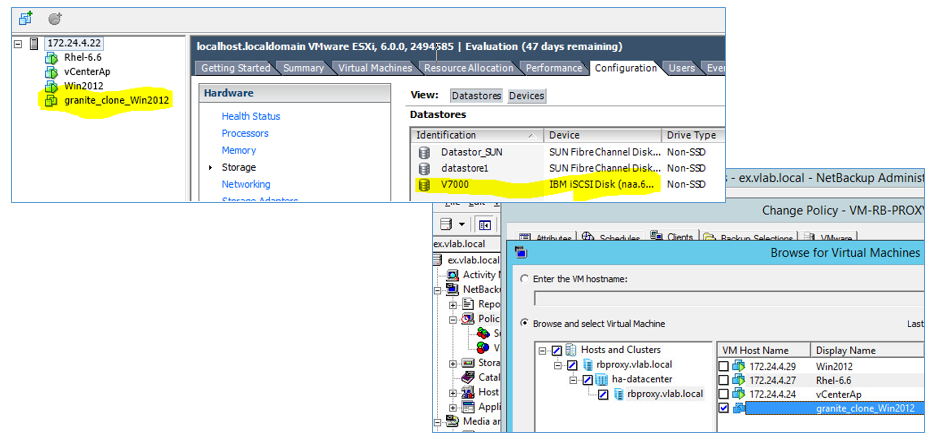The width and height of the screenshot is (938, 441).
Task: Click the Applications icon in NetBackup tree
Action: coord(469,407)
